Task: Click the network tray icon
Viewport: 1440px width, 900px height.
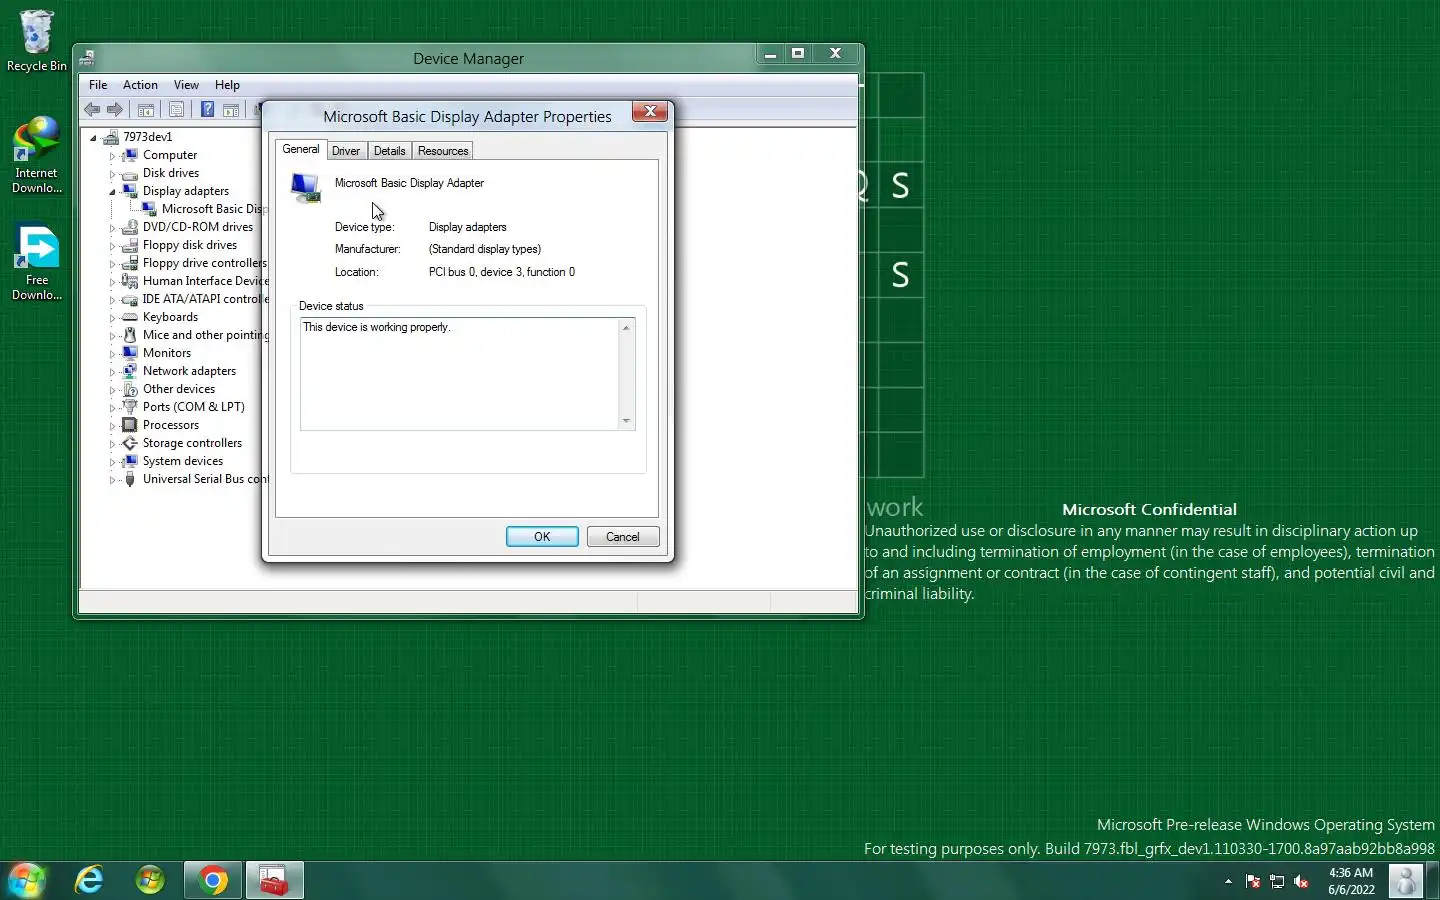Action: (1277, 881)
